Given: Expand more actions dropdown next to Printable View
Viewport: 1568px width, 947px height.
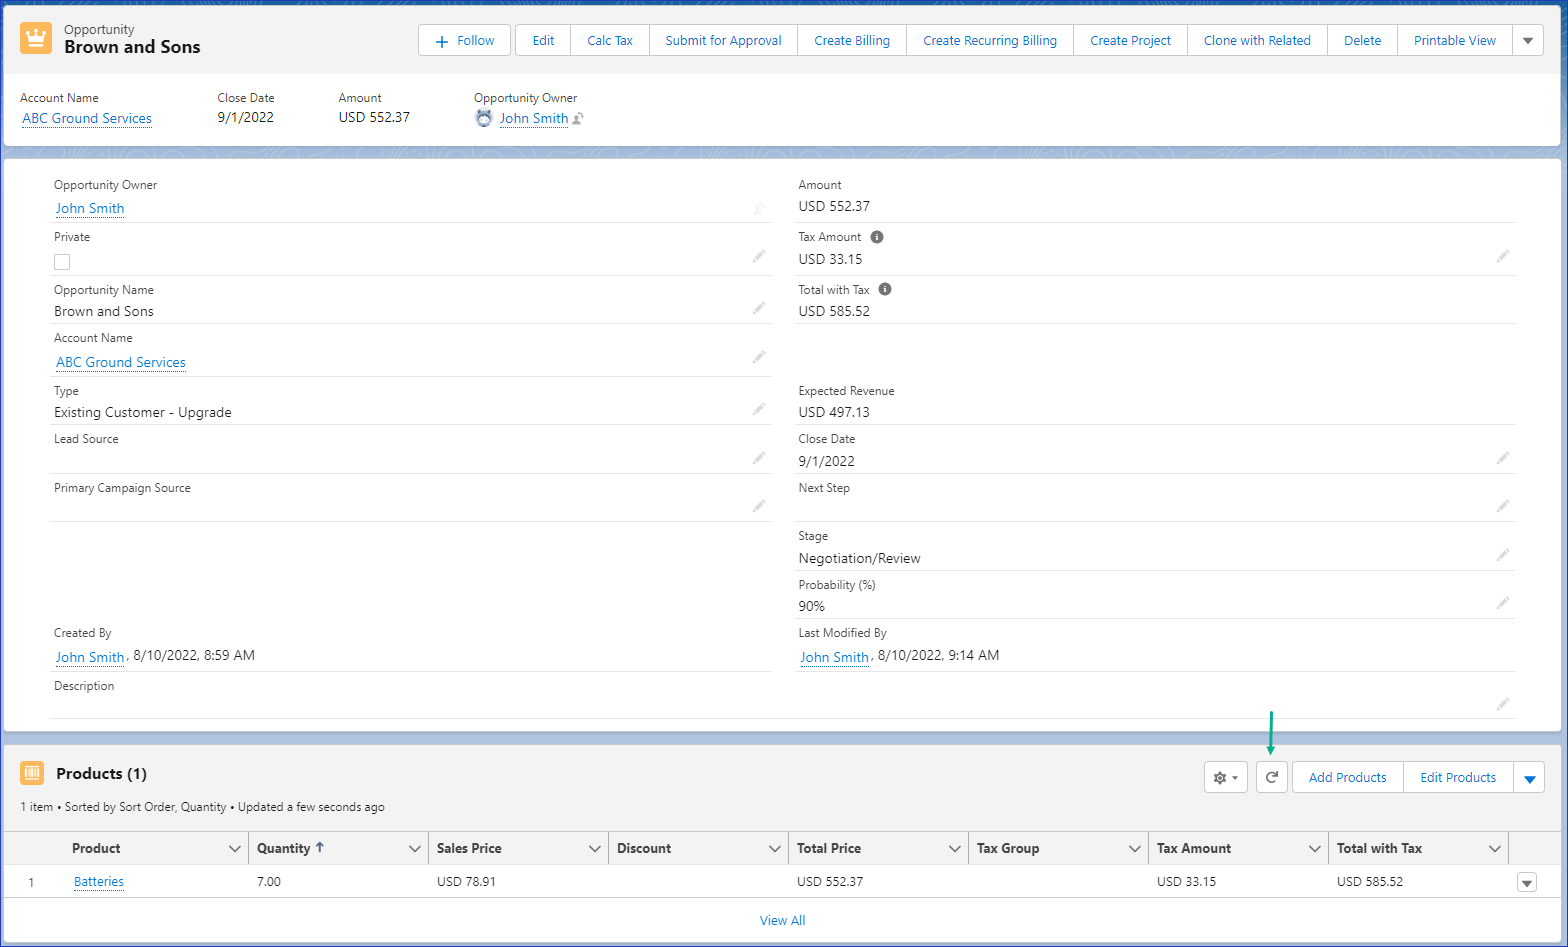Looking at the screenshot, I should (x=1527, y=41).
